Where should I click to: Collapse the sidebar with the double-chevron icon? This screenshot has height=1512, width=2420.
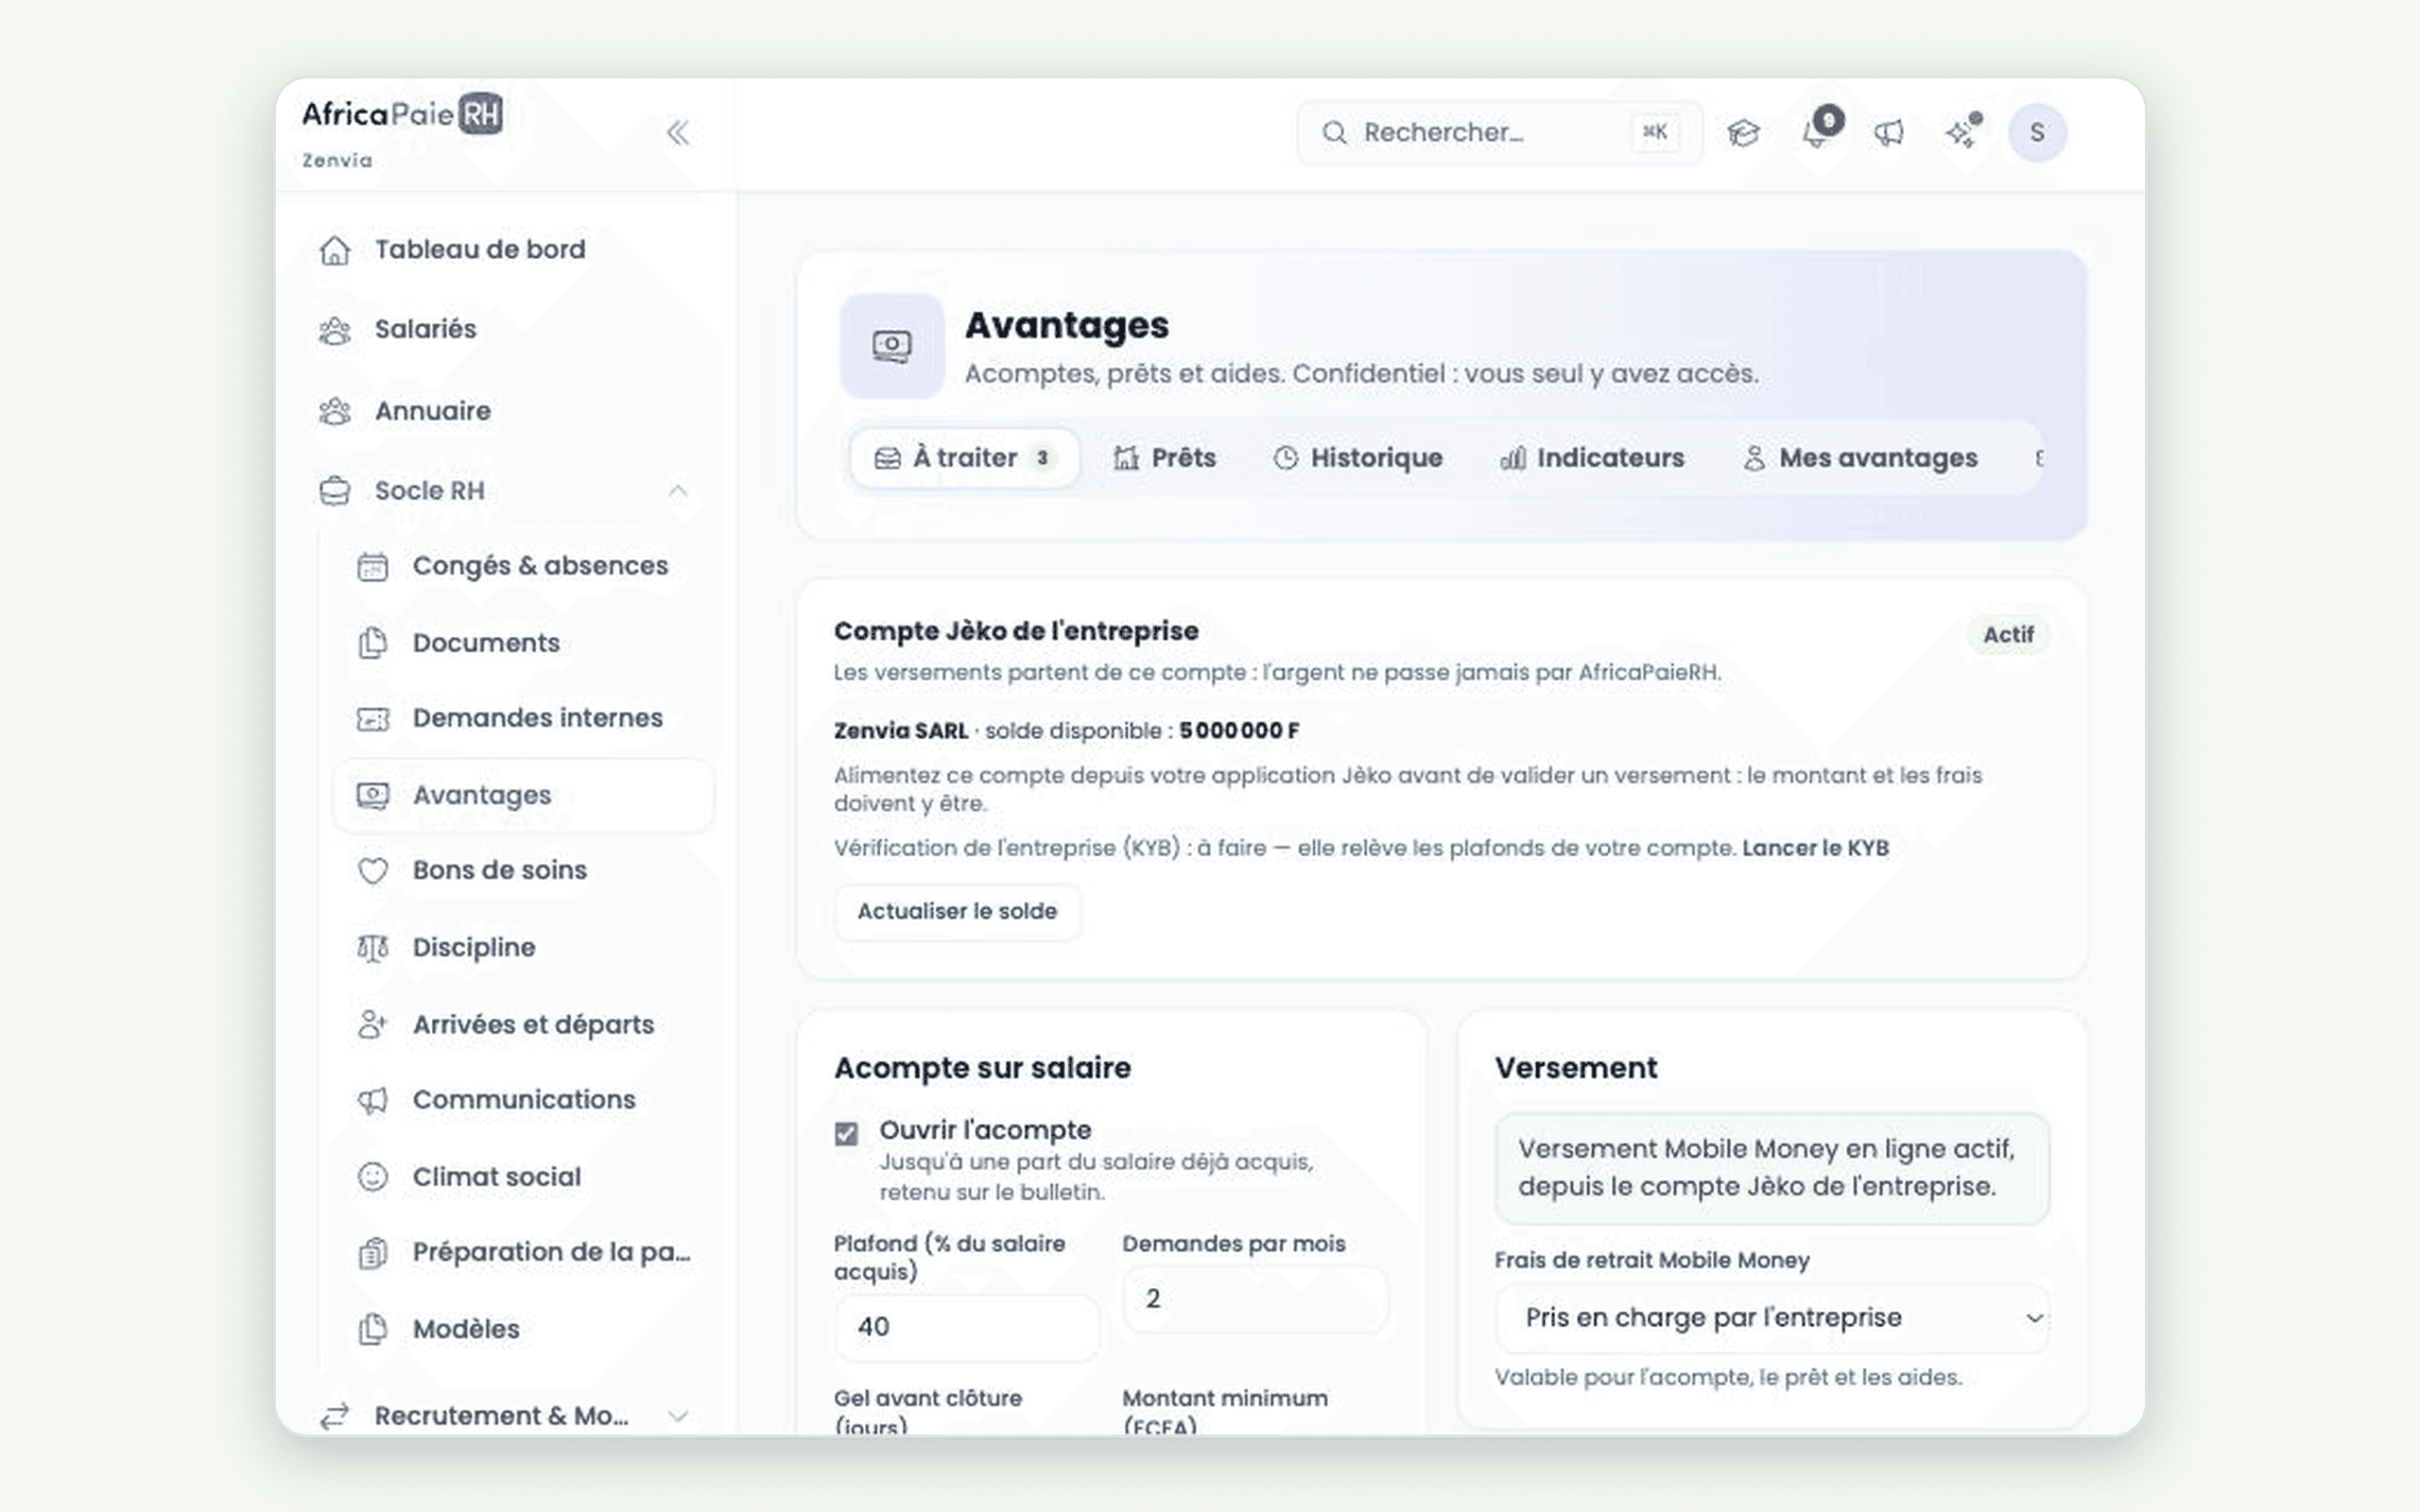click(x=678, y=132)
